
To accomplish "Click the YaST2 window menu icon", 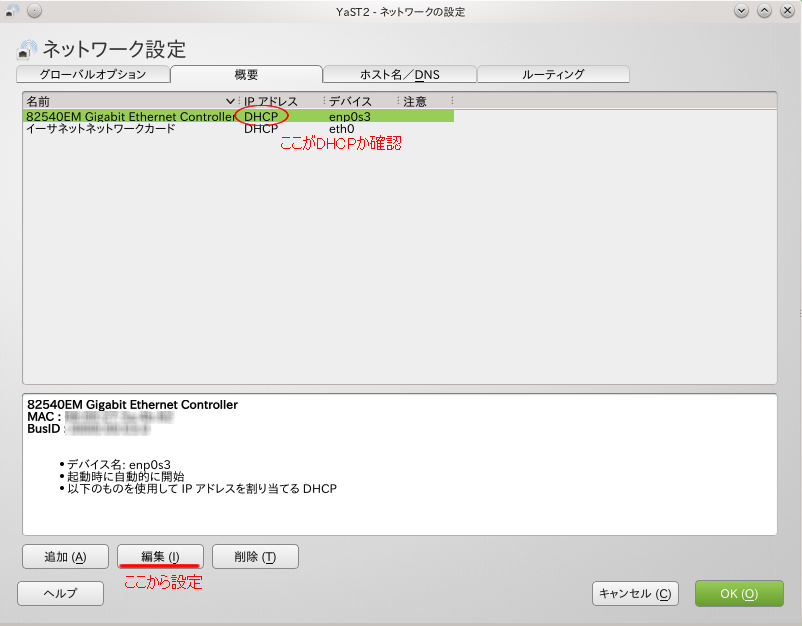I will pyautogui.click(x=13, y=11).
